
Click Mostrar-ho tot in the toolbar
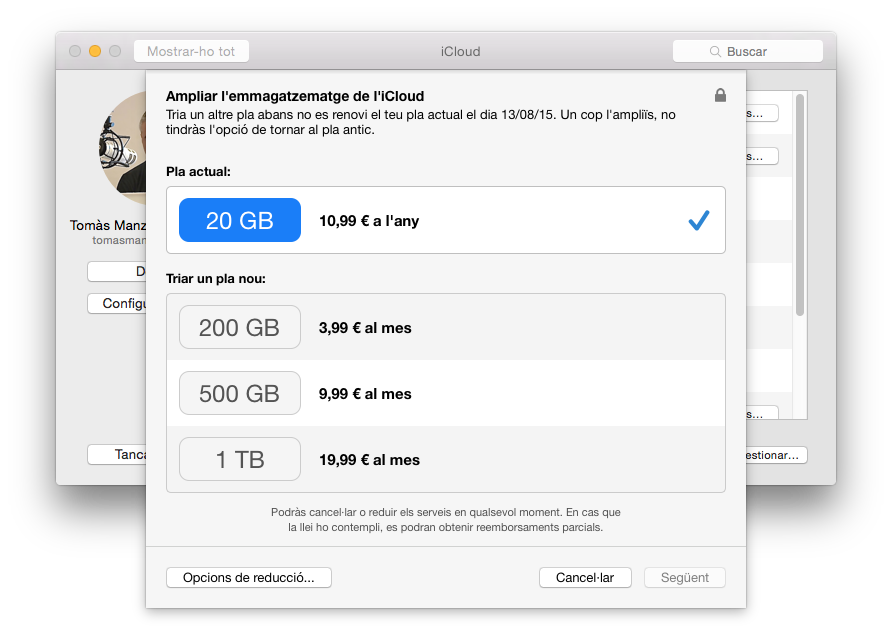pyautogui.click(x=191, y=51)
